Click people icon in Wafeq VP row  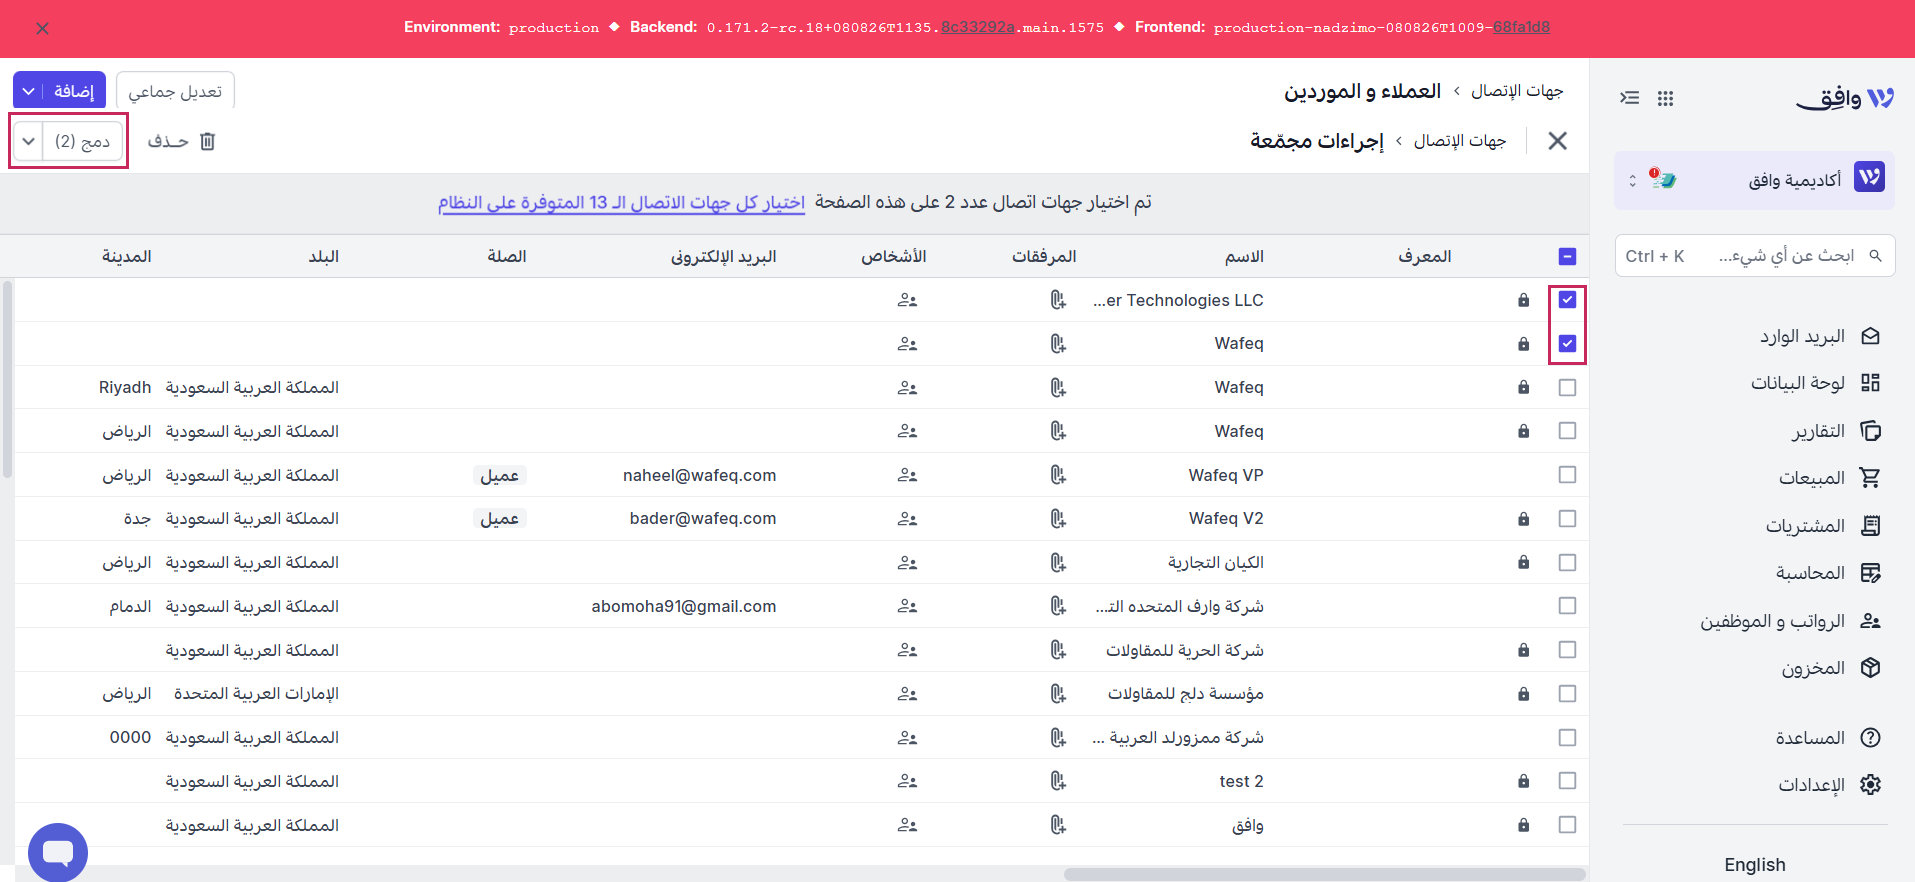click(x=907, y=475)
